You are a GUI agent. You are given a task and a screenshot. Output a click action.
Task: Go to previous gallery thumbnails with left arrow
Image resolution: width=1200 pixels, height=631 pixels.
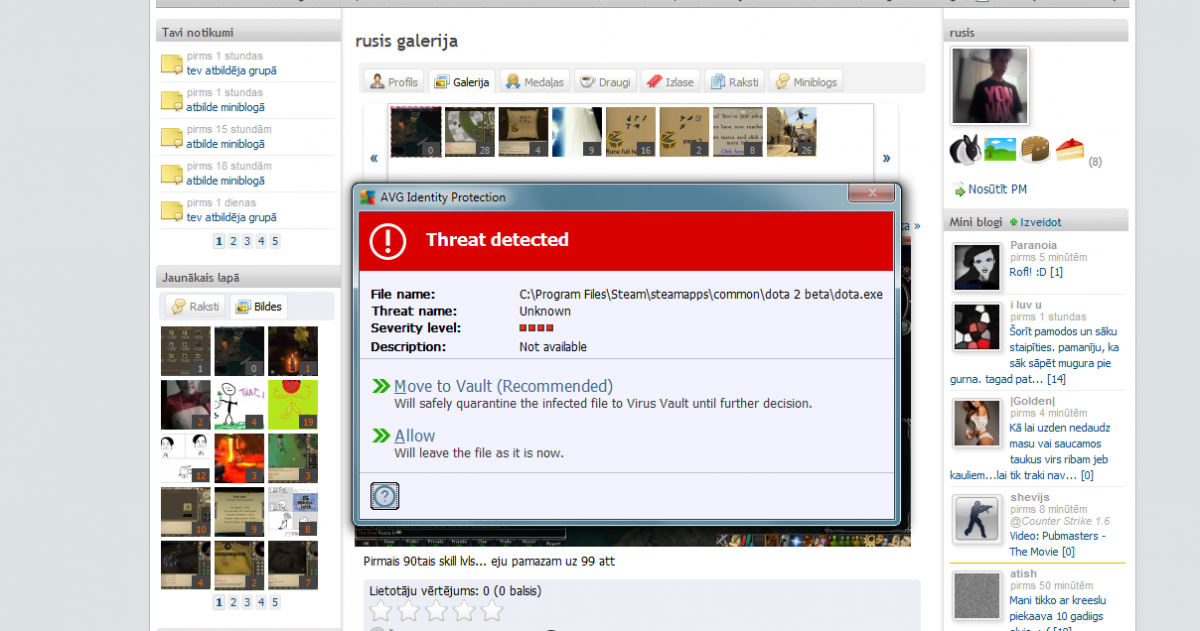(x=374, y=158)
